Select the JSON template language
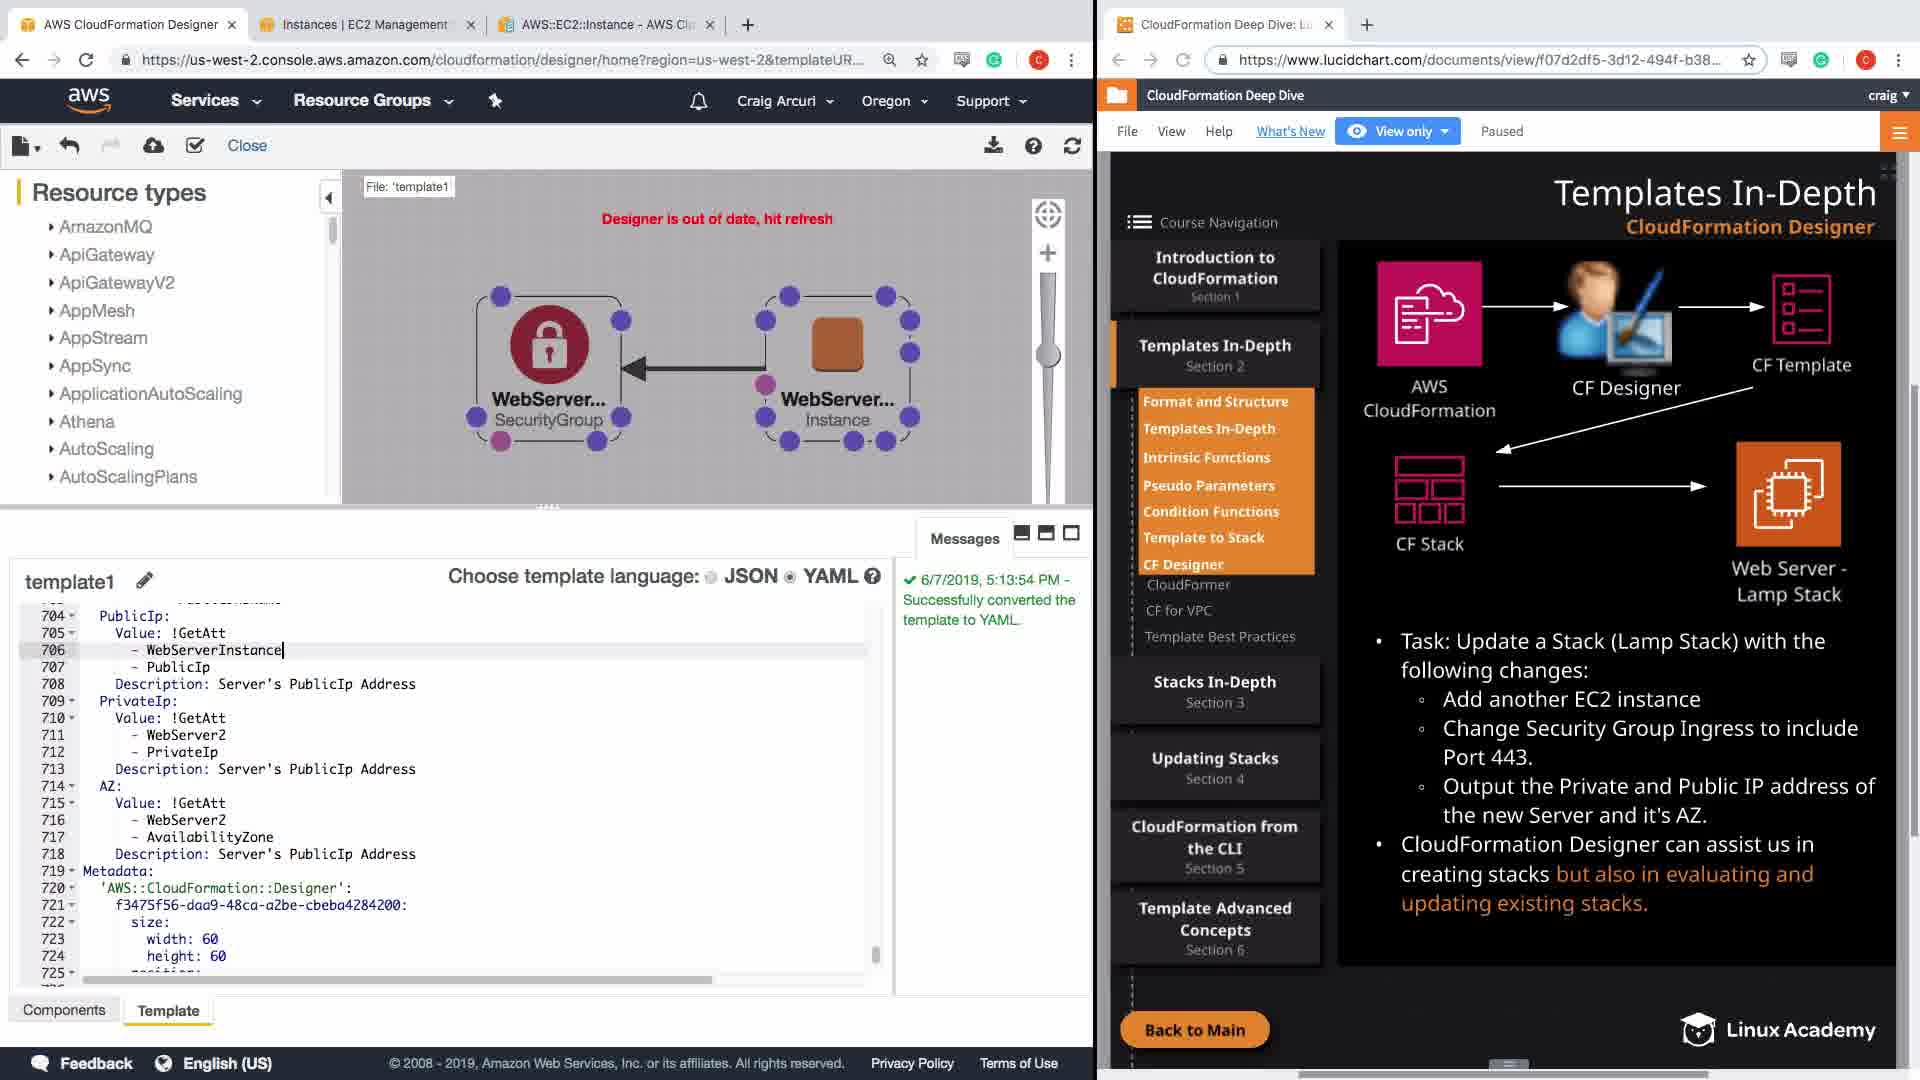The image size is (1920, 1080). 711,577
